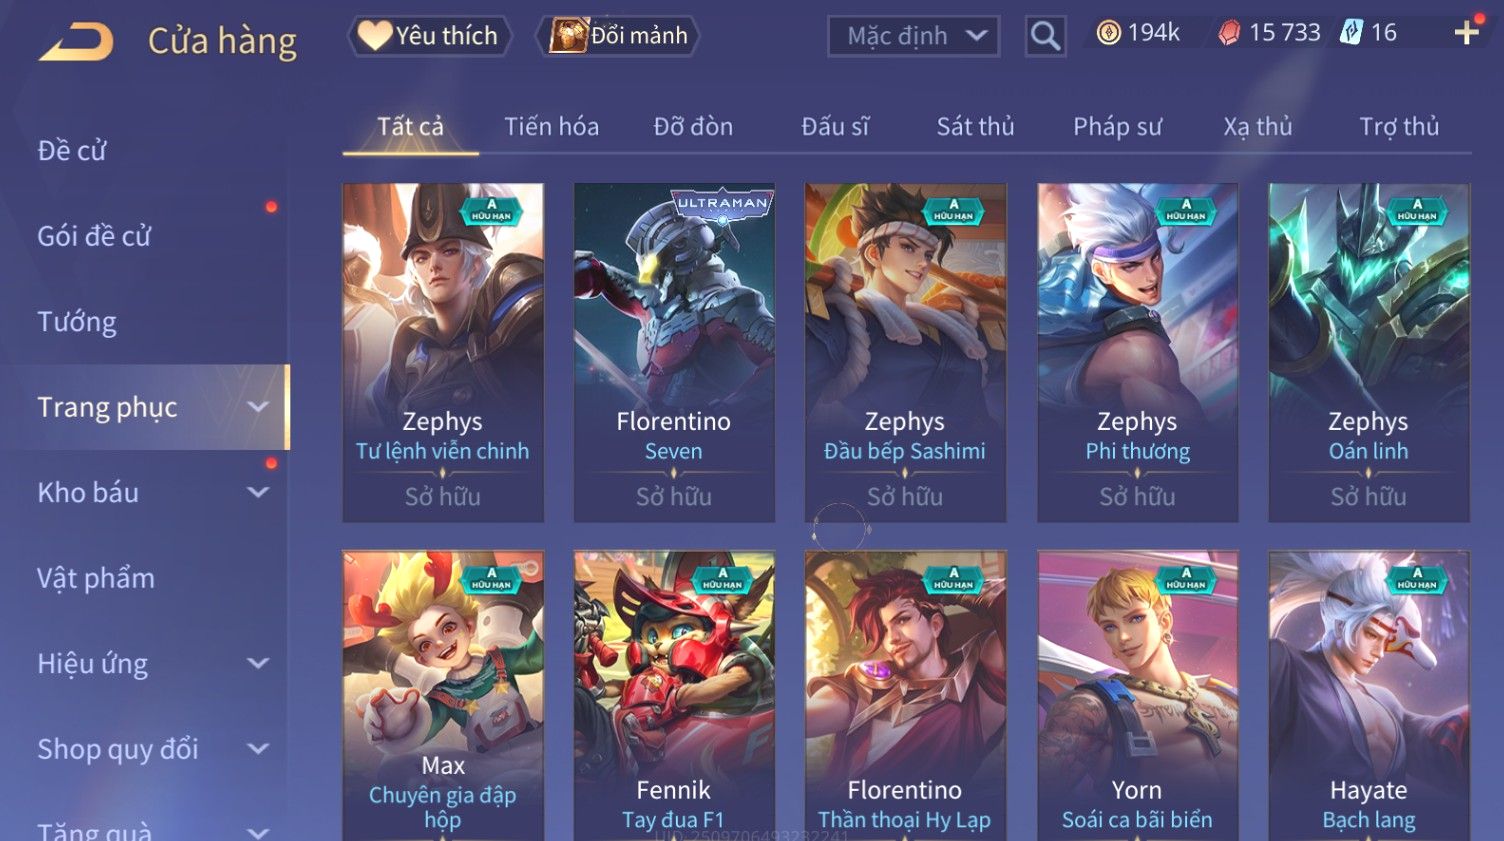Click the chest icon in Đổi mảnh

(x=568, y=35)
